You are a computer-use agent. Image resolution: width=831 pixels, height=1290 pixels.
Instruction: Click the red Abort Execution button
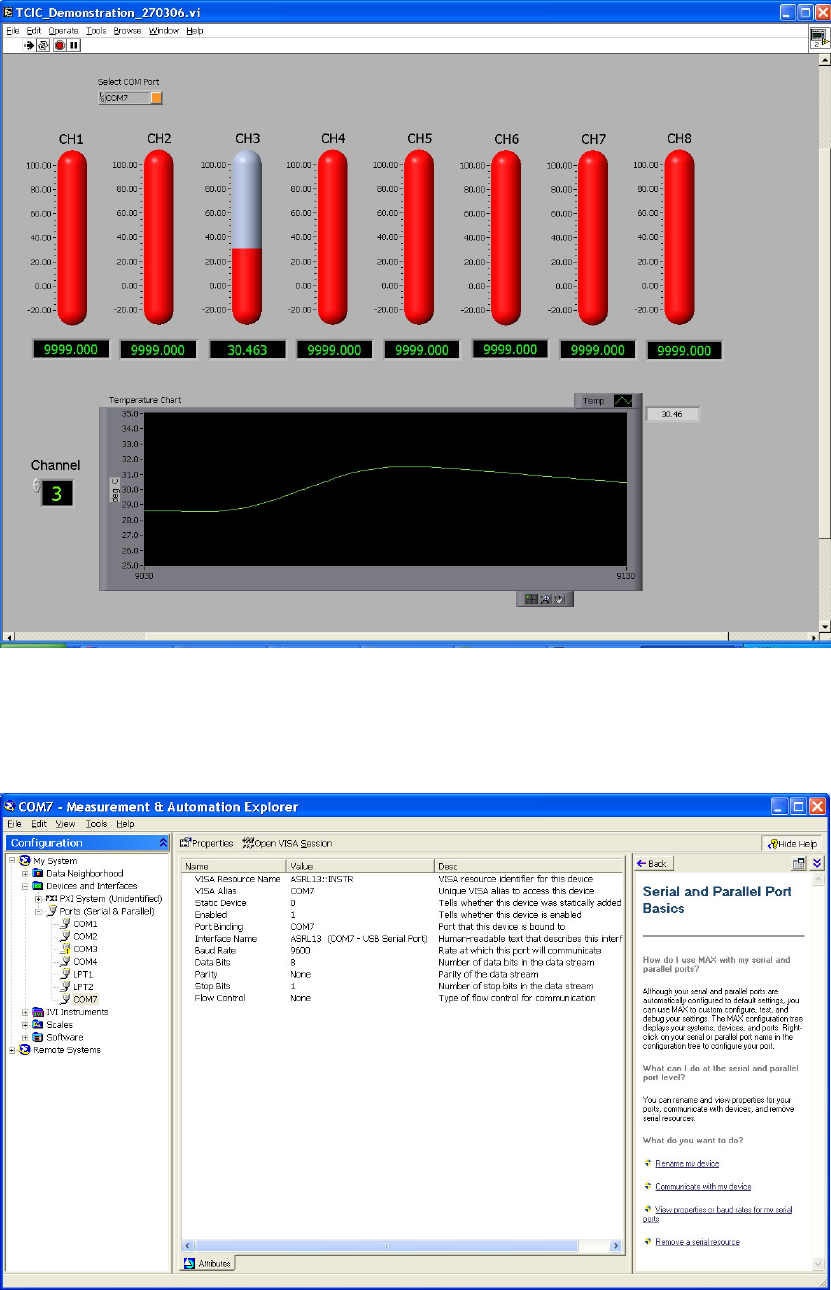pos(59,45)
